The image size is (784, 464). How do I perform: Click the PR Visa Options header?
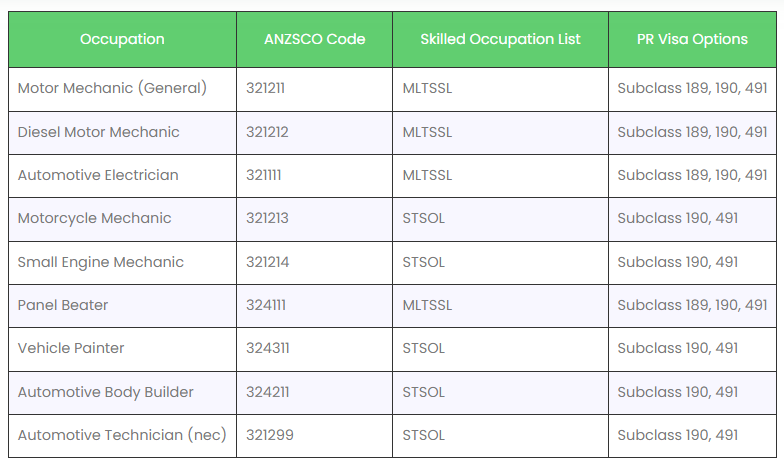[x=692, y=39]
